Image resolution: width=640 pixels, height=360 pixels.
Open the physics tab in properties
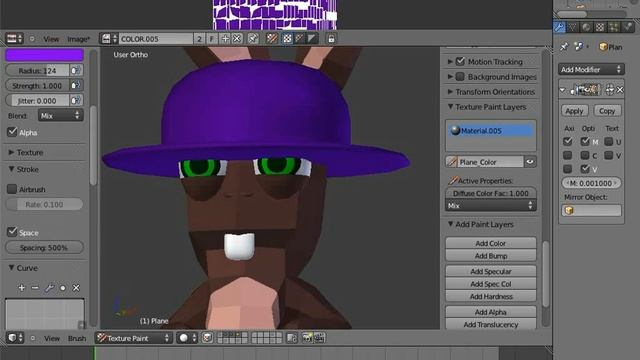[628, 27]
